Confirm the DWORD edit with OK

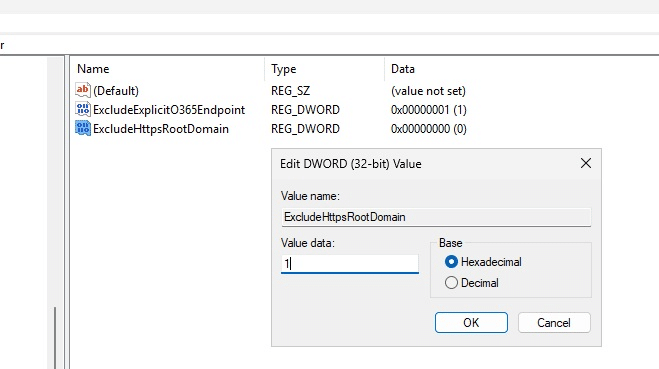point(471,322)
